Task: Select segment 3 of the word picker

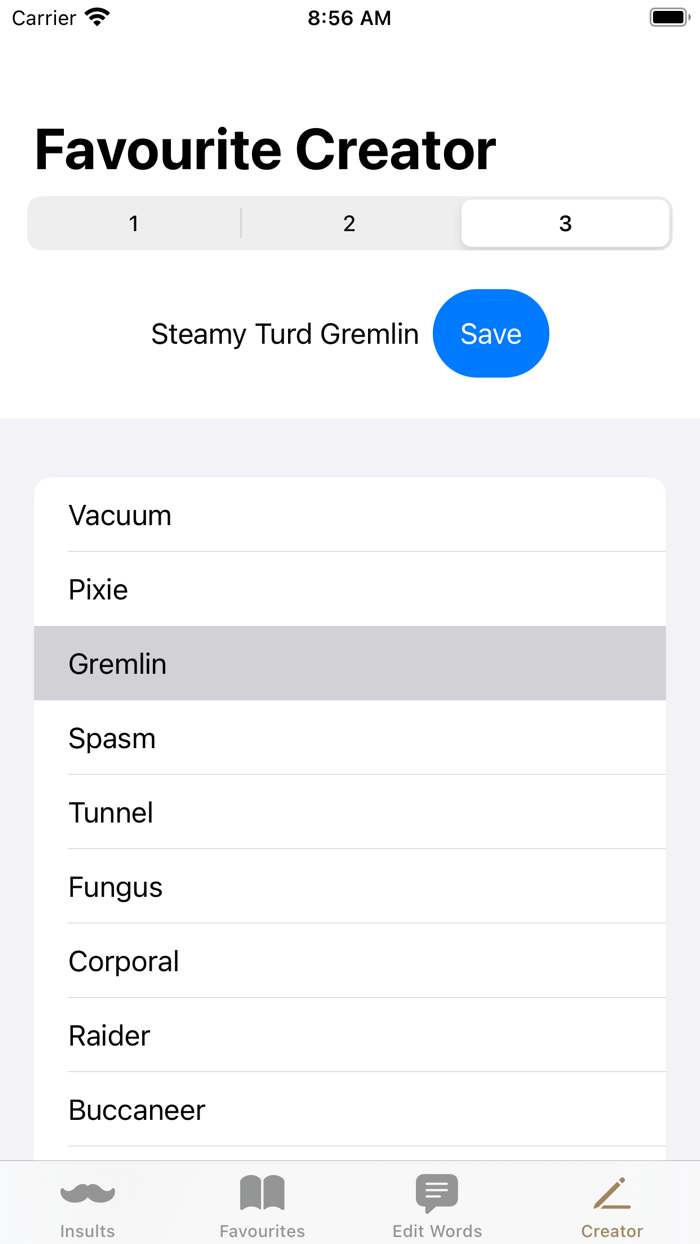Action: (564, 223)
